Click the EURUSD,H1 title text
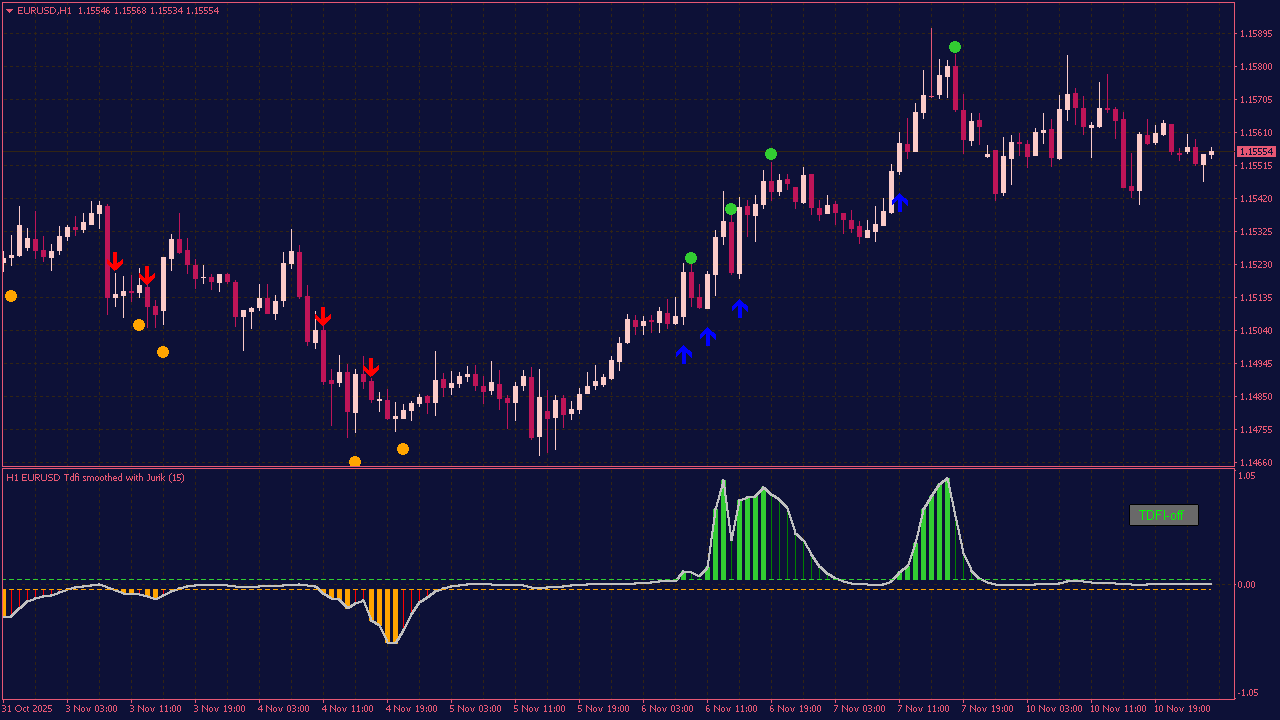This screenshot has width=1280, height=720. pos(45,10)
